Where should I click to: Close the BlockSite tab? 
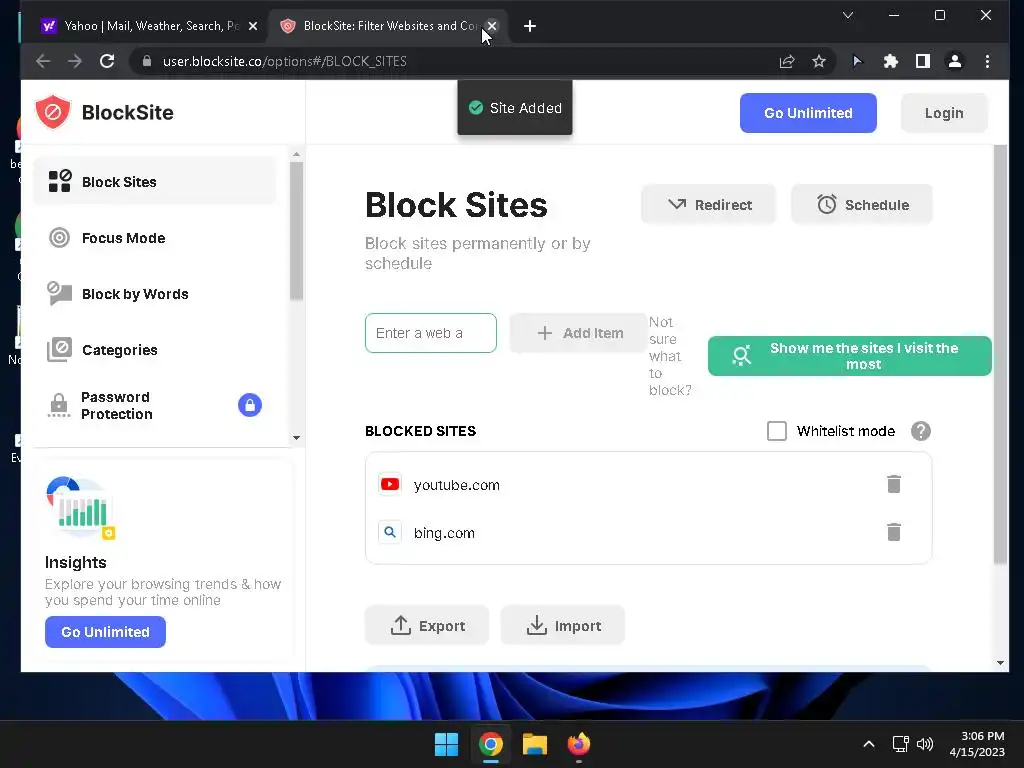(492, 26)
